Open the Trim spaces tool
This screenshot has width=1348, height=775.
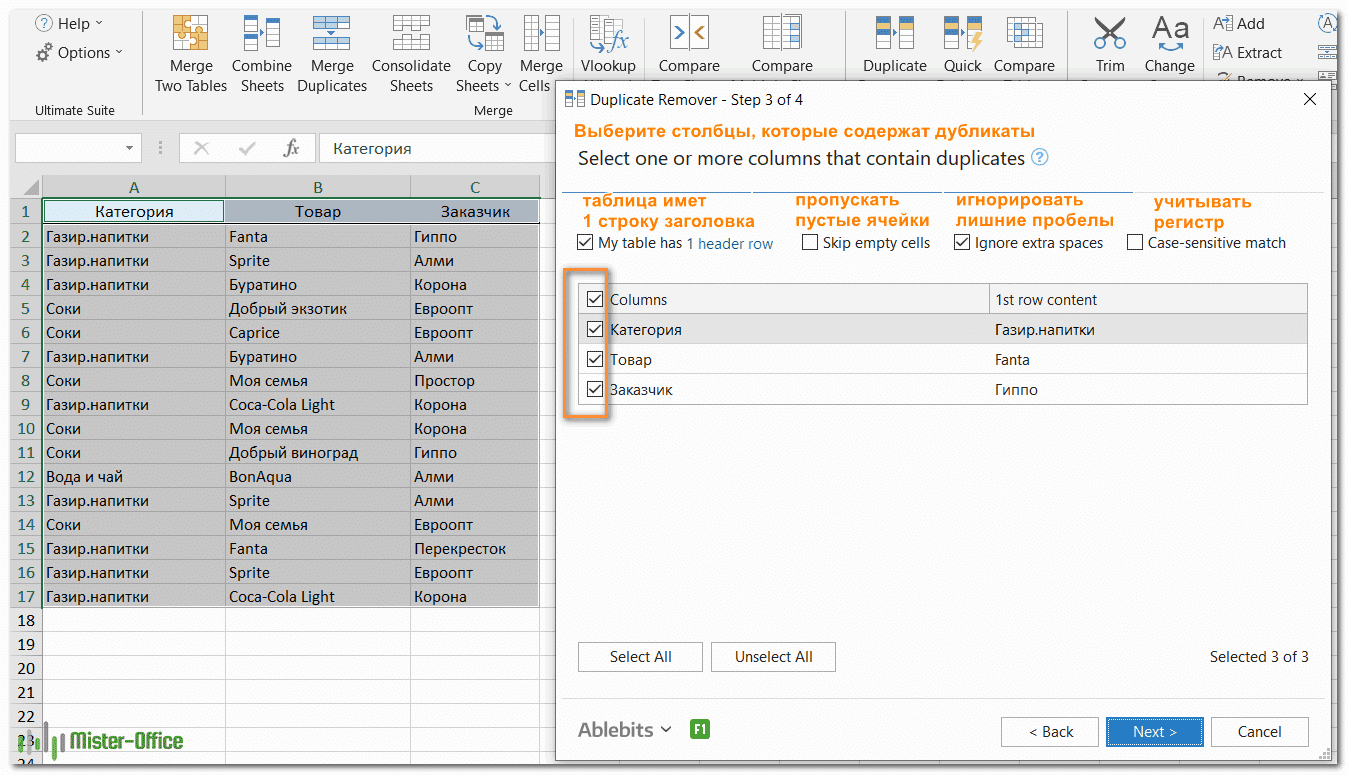point(1109,35)
